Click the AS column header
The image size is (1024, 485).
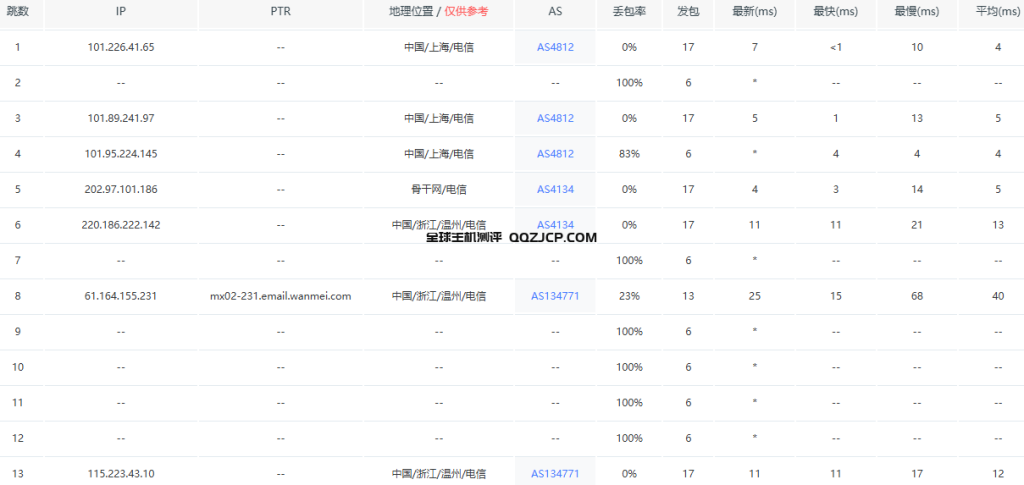coord(555,12)
